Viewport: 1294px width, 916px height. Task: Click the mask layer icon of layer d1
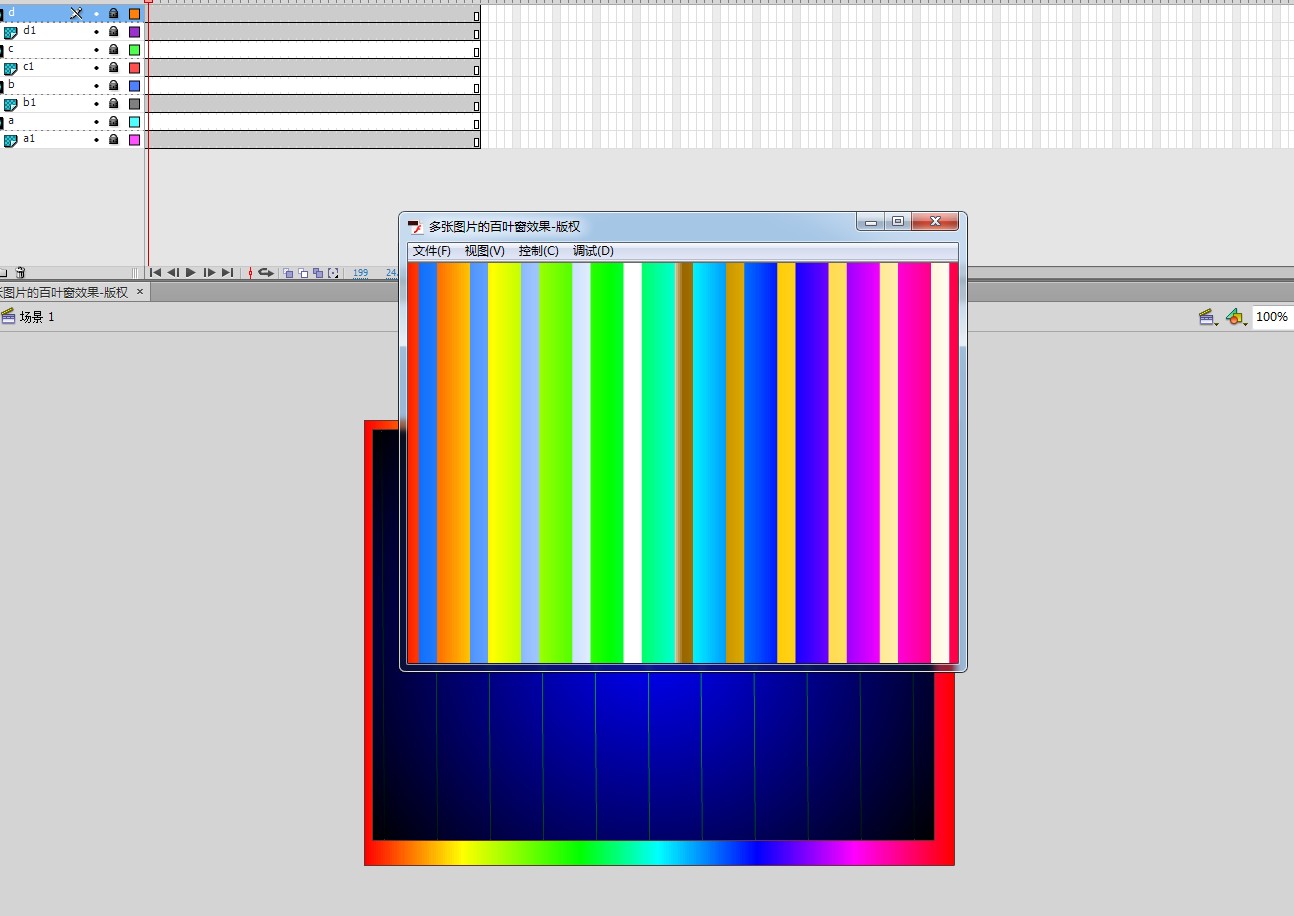point(11,32)
